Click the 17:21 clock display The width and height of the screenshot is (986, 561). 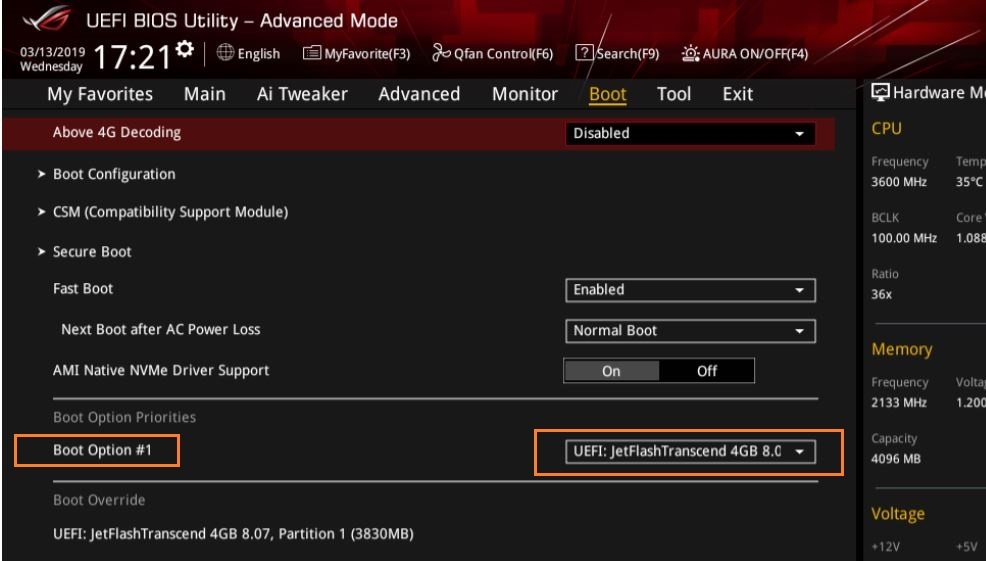[131, 58]
